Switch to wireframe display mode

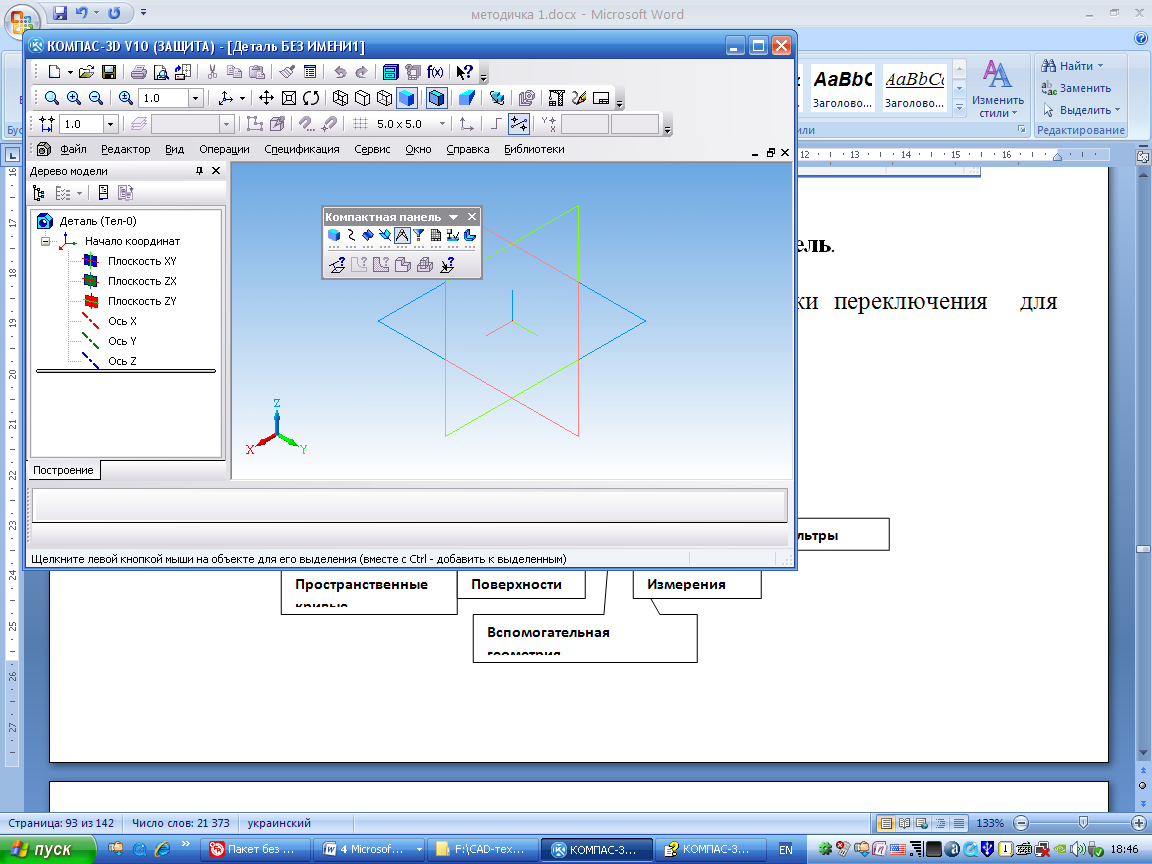(x=339, y=98)
